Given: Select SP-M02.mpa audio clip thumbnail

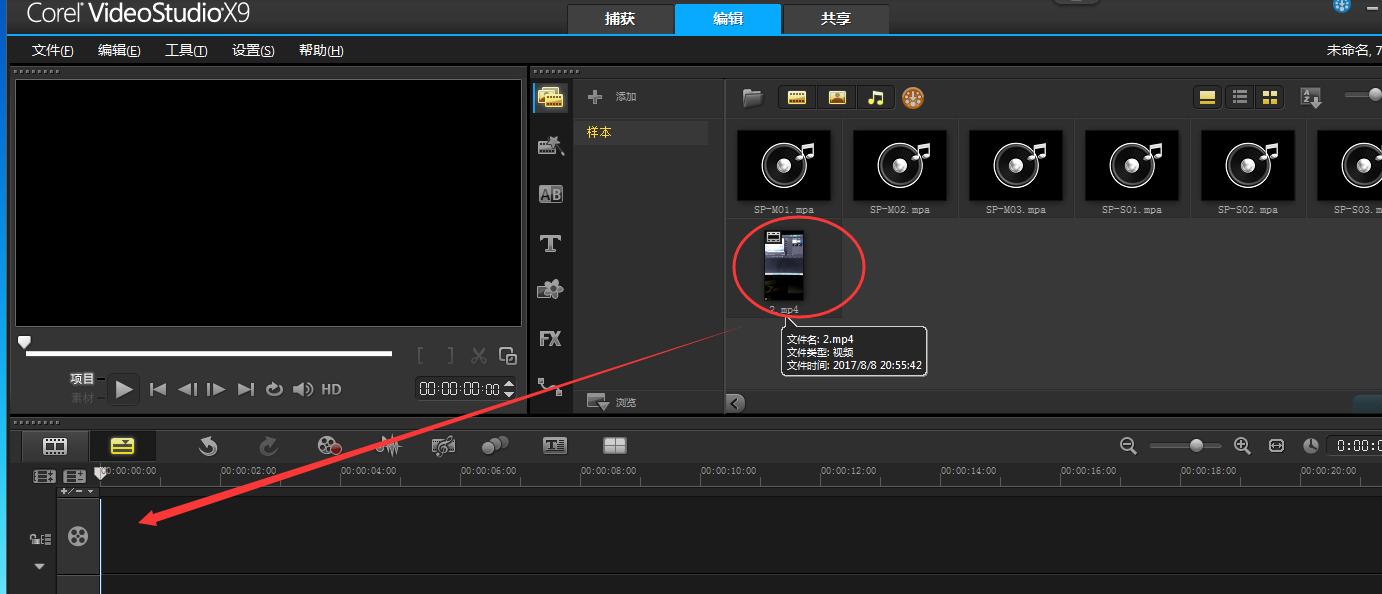Looking at the screenshot, I should pos(899,166).
